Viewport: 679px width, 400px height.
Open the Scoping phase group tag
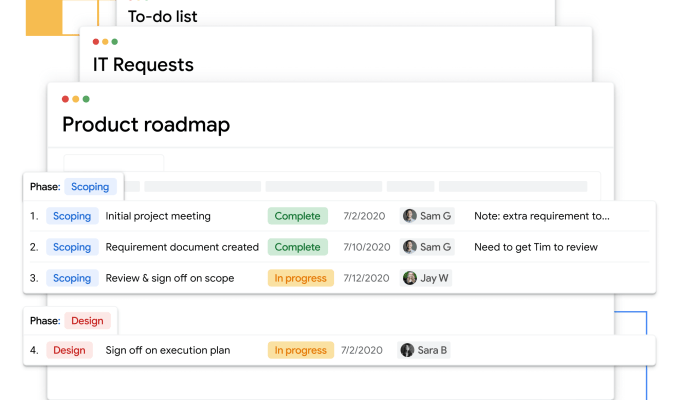(x=90, y=187)
